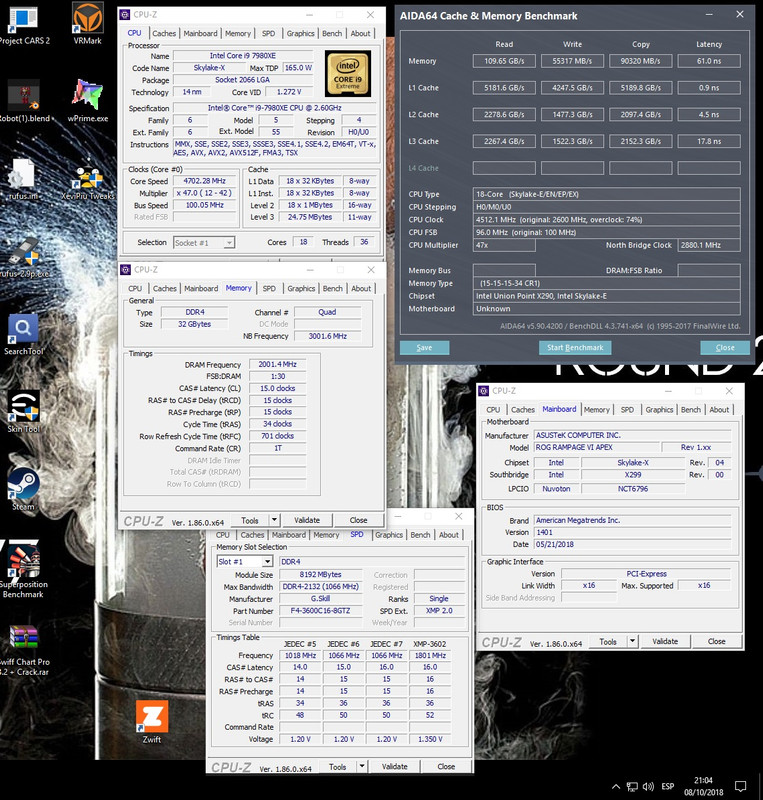Click Memory Latency value 61.0 ns

coord(709,61)
